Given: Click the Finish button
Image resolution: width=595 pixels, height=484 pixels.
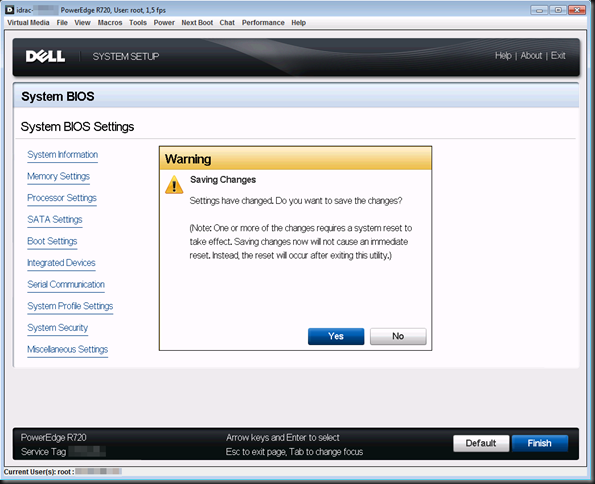Looking at the screenshot, I should [540, 443].
